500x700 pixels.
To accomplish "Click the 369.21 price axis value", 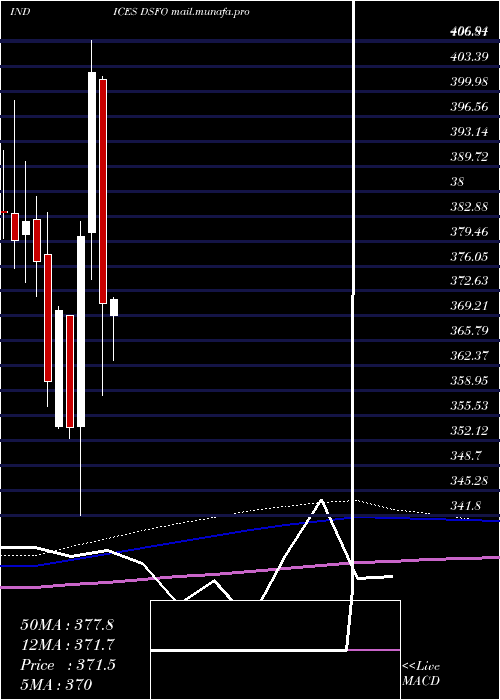I will pos(470,306).
